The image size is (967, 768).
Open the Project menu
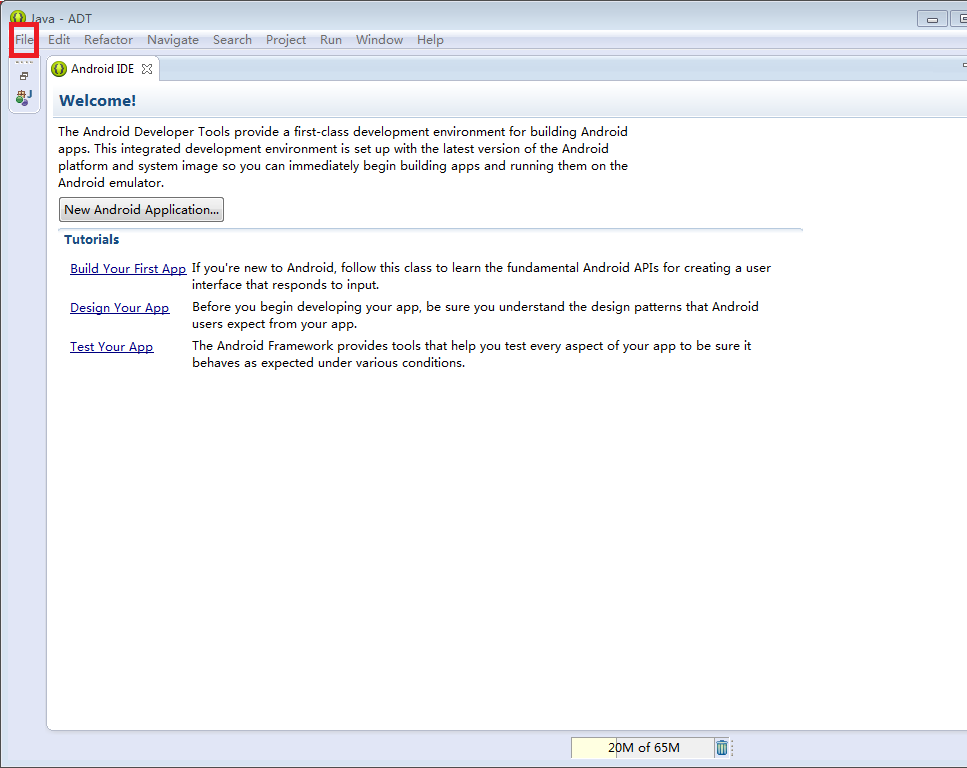(x=286, y=39)
